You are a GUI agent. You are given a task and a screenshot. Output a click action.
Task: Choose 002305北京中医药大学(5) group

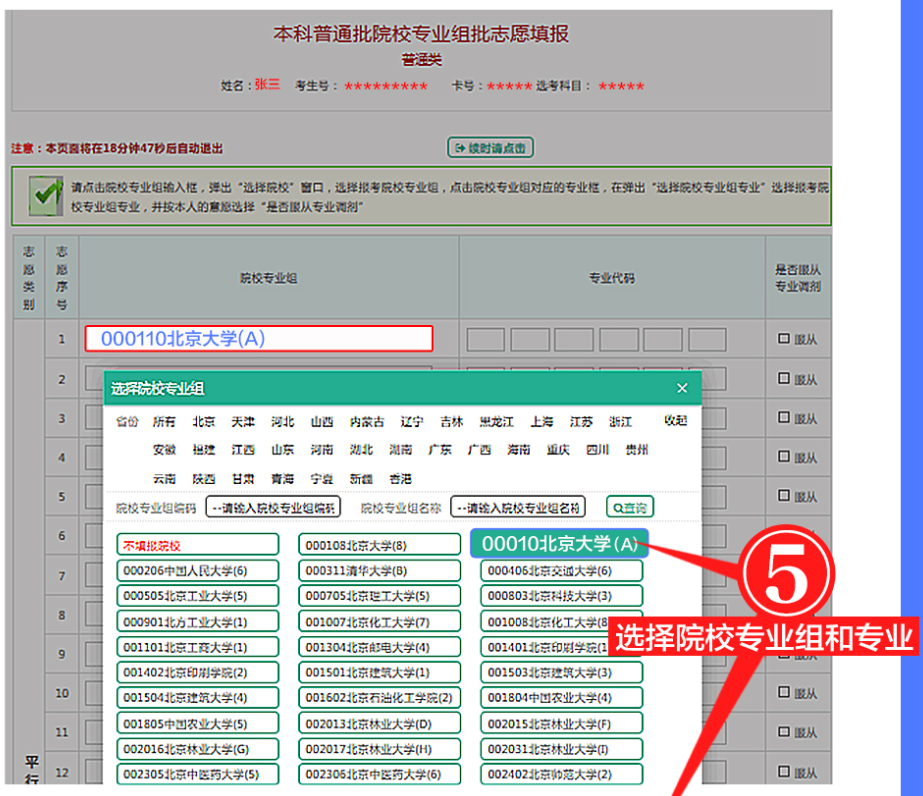coord(198,774)
